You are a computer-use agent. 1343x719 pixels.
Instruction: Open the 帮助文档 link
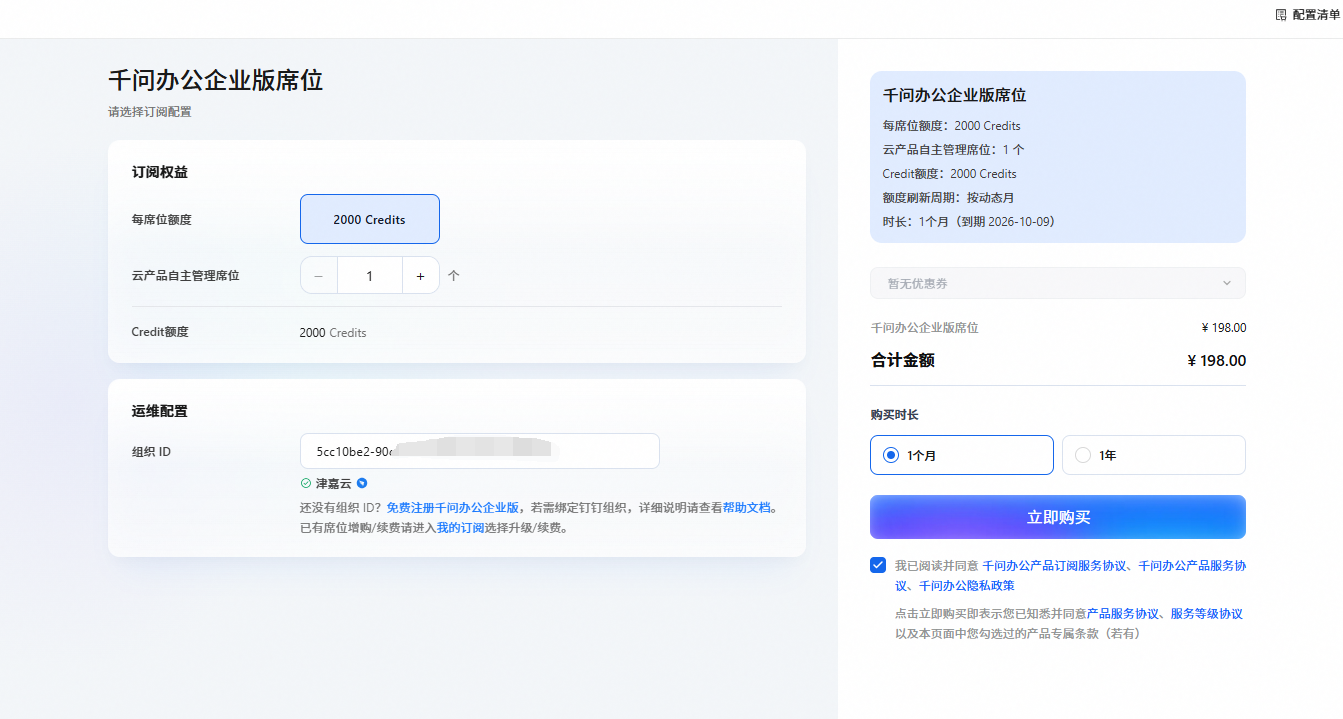tap(747, 507)
